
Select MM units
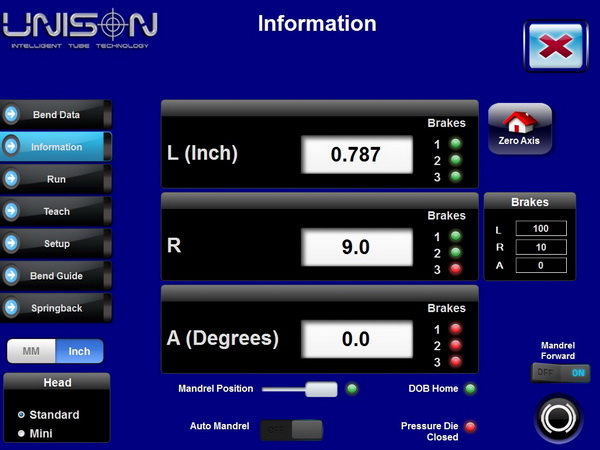tap(31, 352)
